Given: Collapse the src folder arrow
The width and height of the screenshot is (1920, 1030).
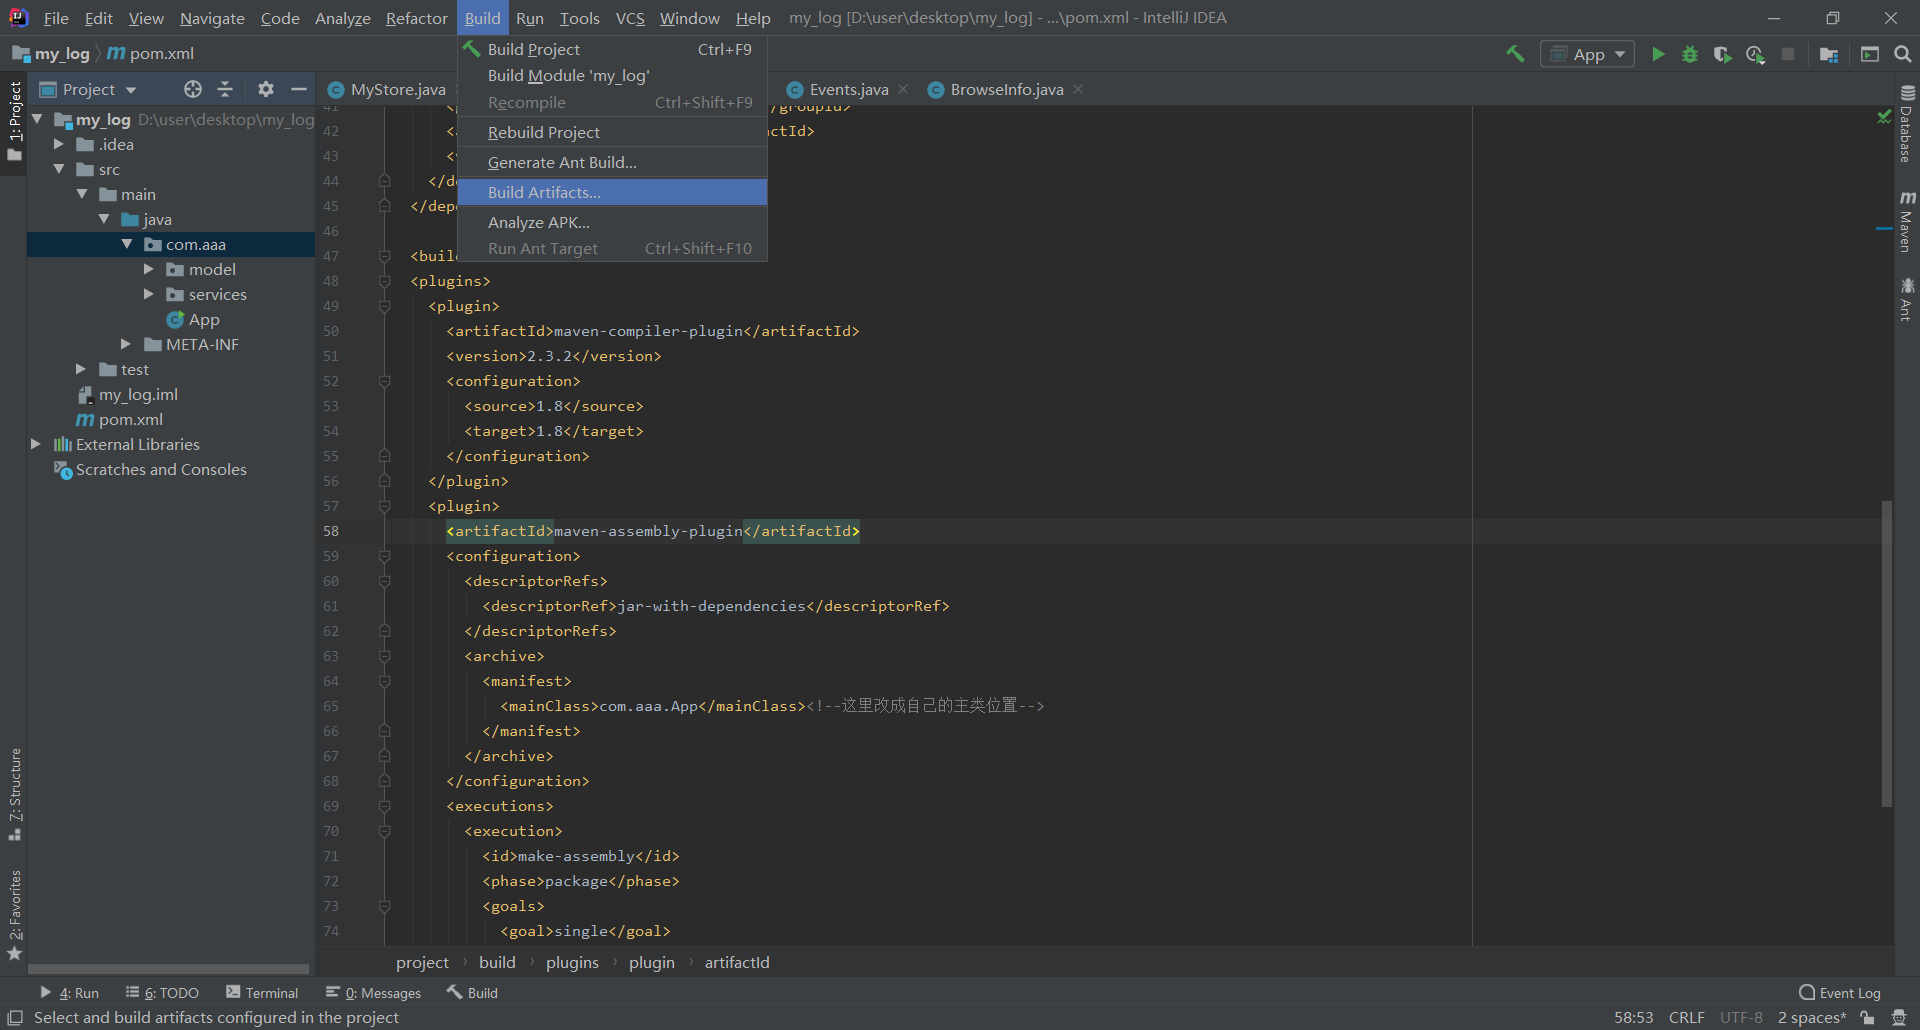Looking at the screenshot, I should (59, 169).
